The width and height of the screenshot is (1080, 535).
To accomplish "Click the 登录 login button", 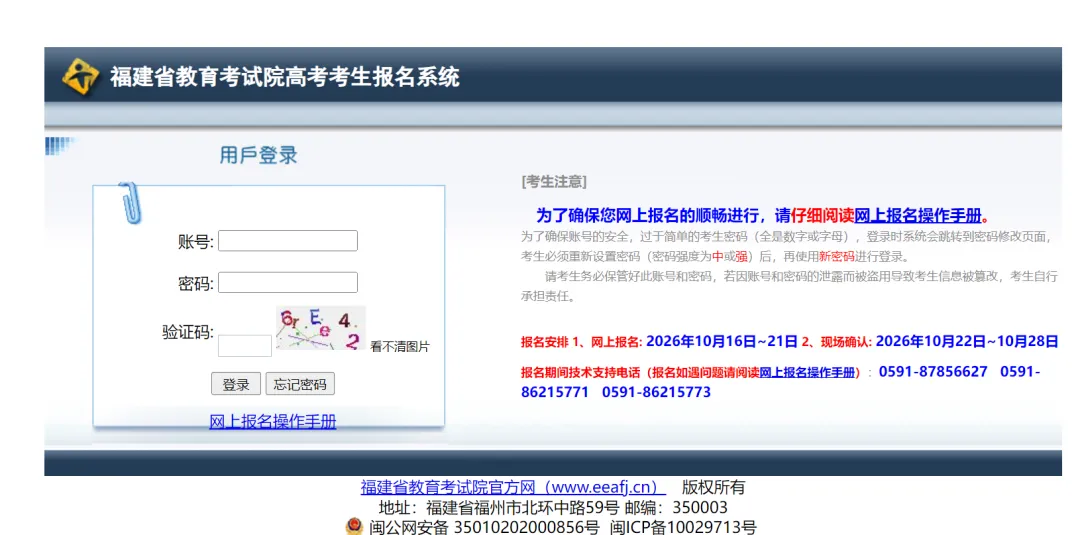I will pyautogui.click(x=236, y=384).
